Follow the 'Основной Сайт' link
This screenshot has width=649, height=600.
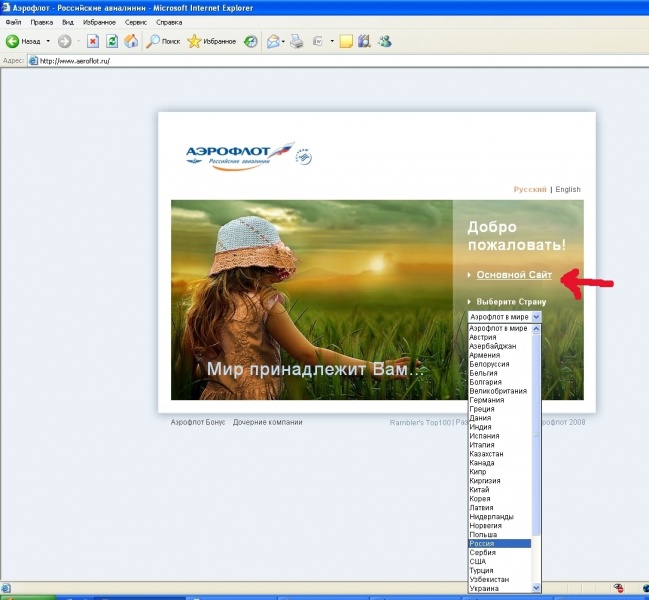tap(514, 274)
